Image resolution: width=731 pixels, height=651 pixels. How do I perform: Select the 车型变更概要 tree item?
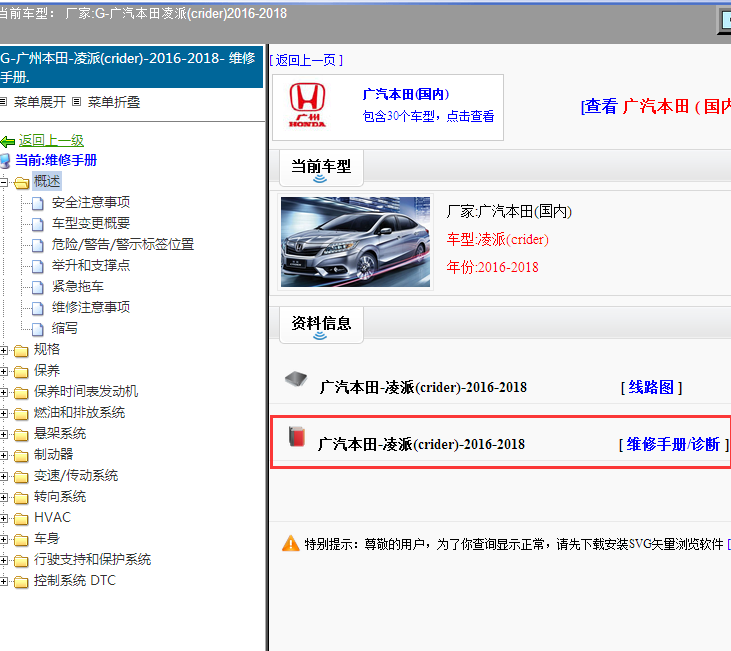coord(91,223)
